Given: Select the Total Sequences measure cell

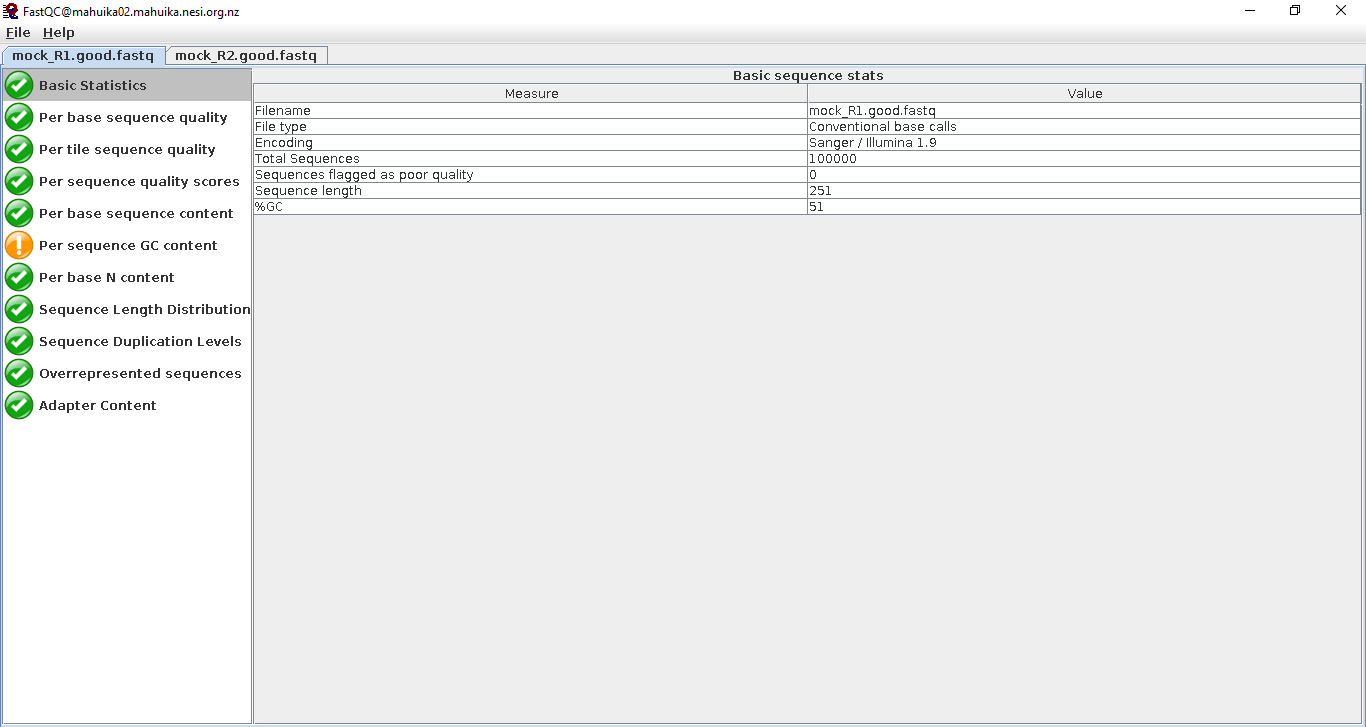Looking at the screenshot, I should (531, 159).
